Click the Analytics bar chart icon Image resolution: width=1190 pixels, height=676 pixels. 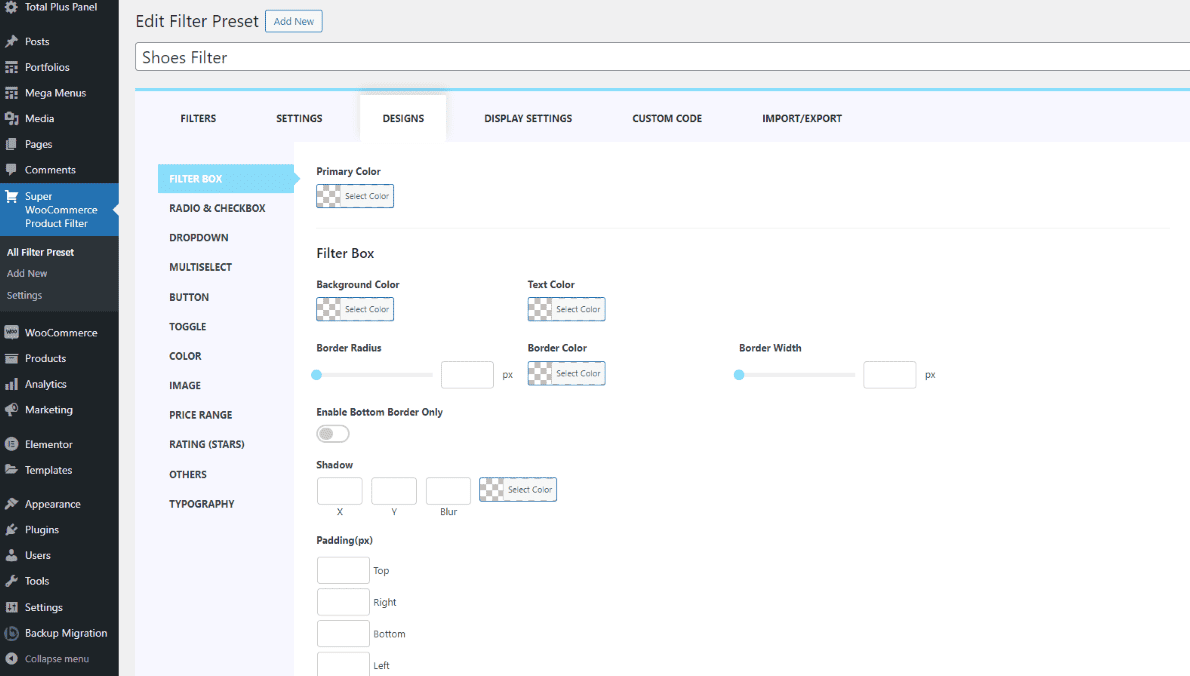11,384
